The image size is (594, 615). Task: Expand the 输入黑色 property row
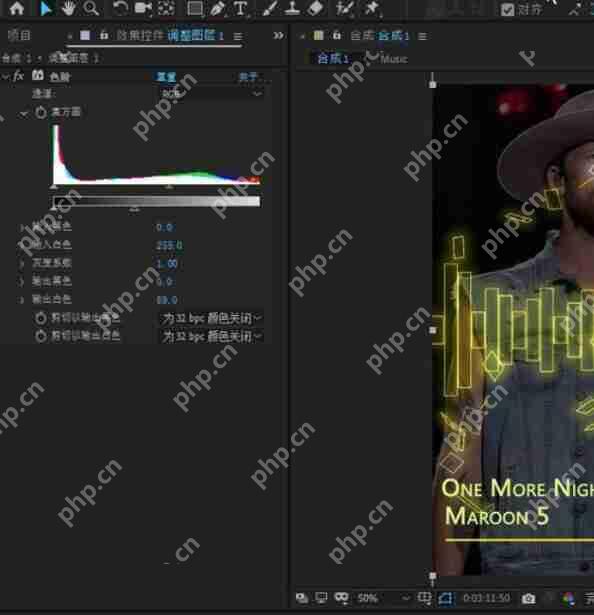22,227
